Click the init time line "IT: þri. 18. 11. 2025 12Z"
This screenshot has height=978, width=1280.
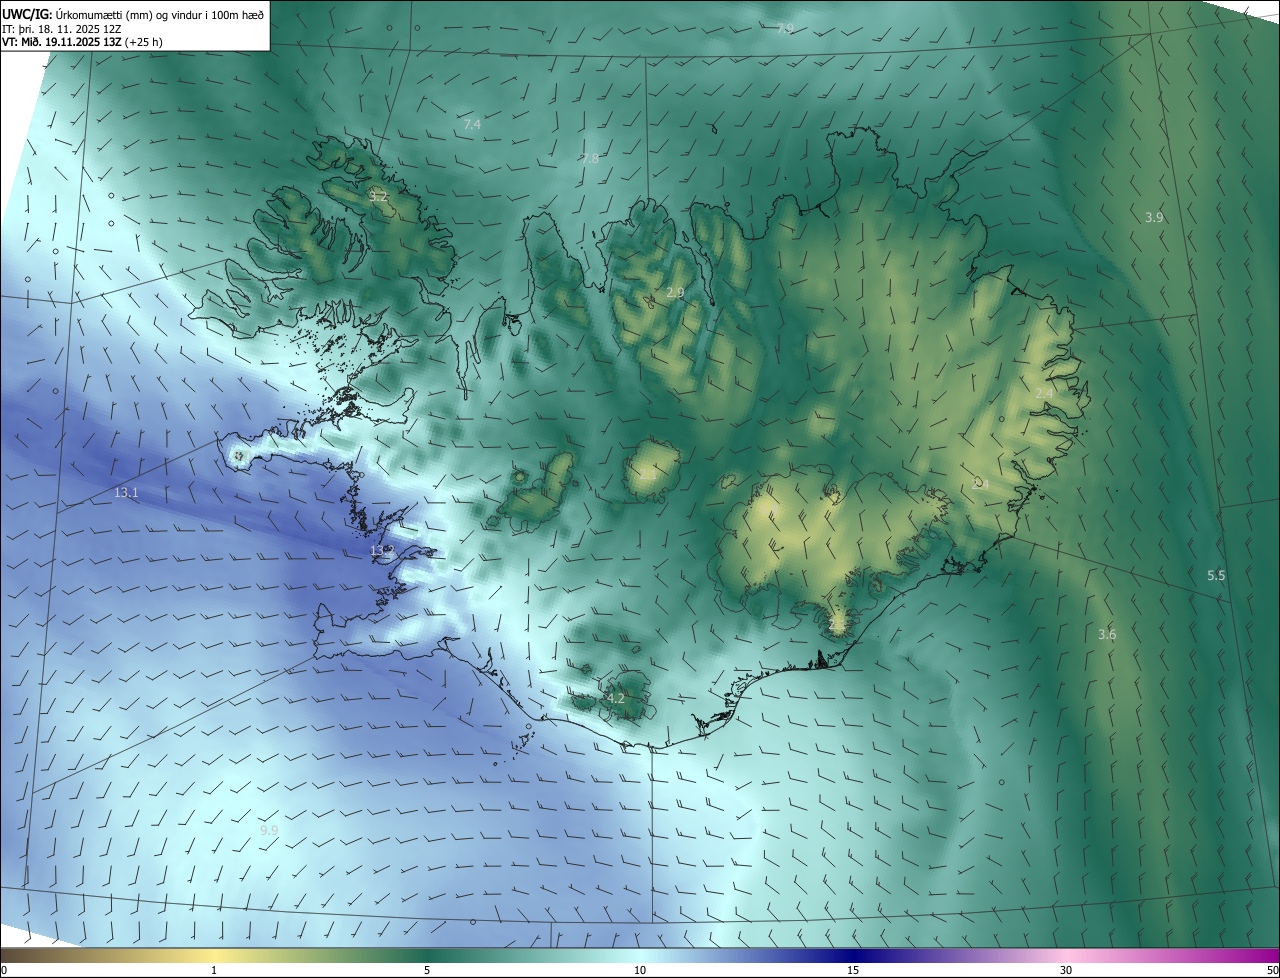point(62,28)
